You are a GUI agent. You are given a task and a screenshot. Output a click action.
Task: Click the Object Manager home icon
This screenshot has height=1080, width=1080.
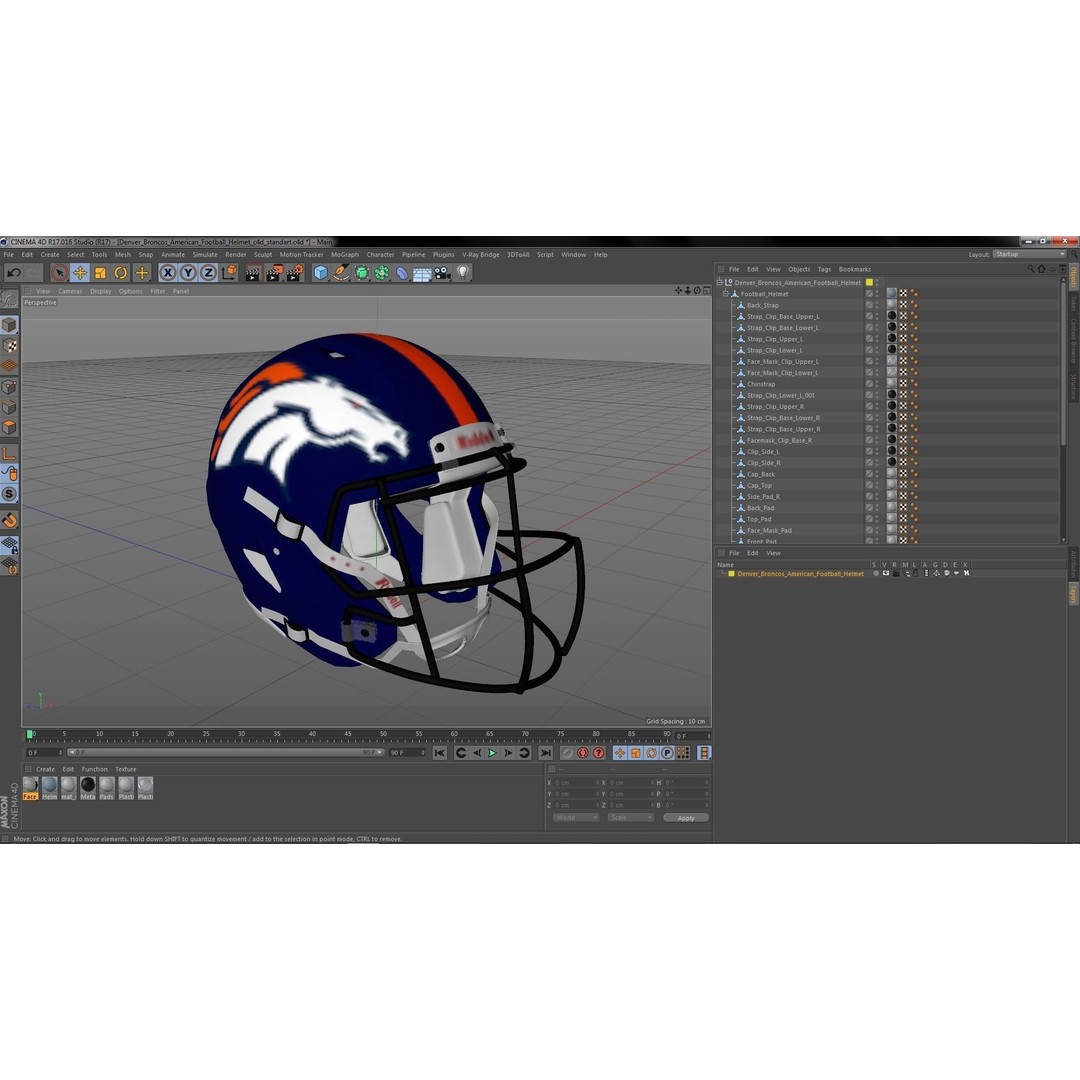click(x=1041, y=269)
